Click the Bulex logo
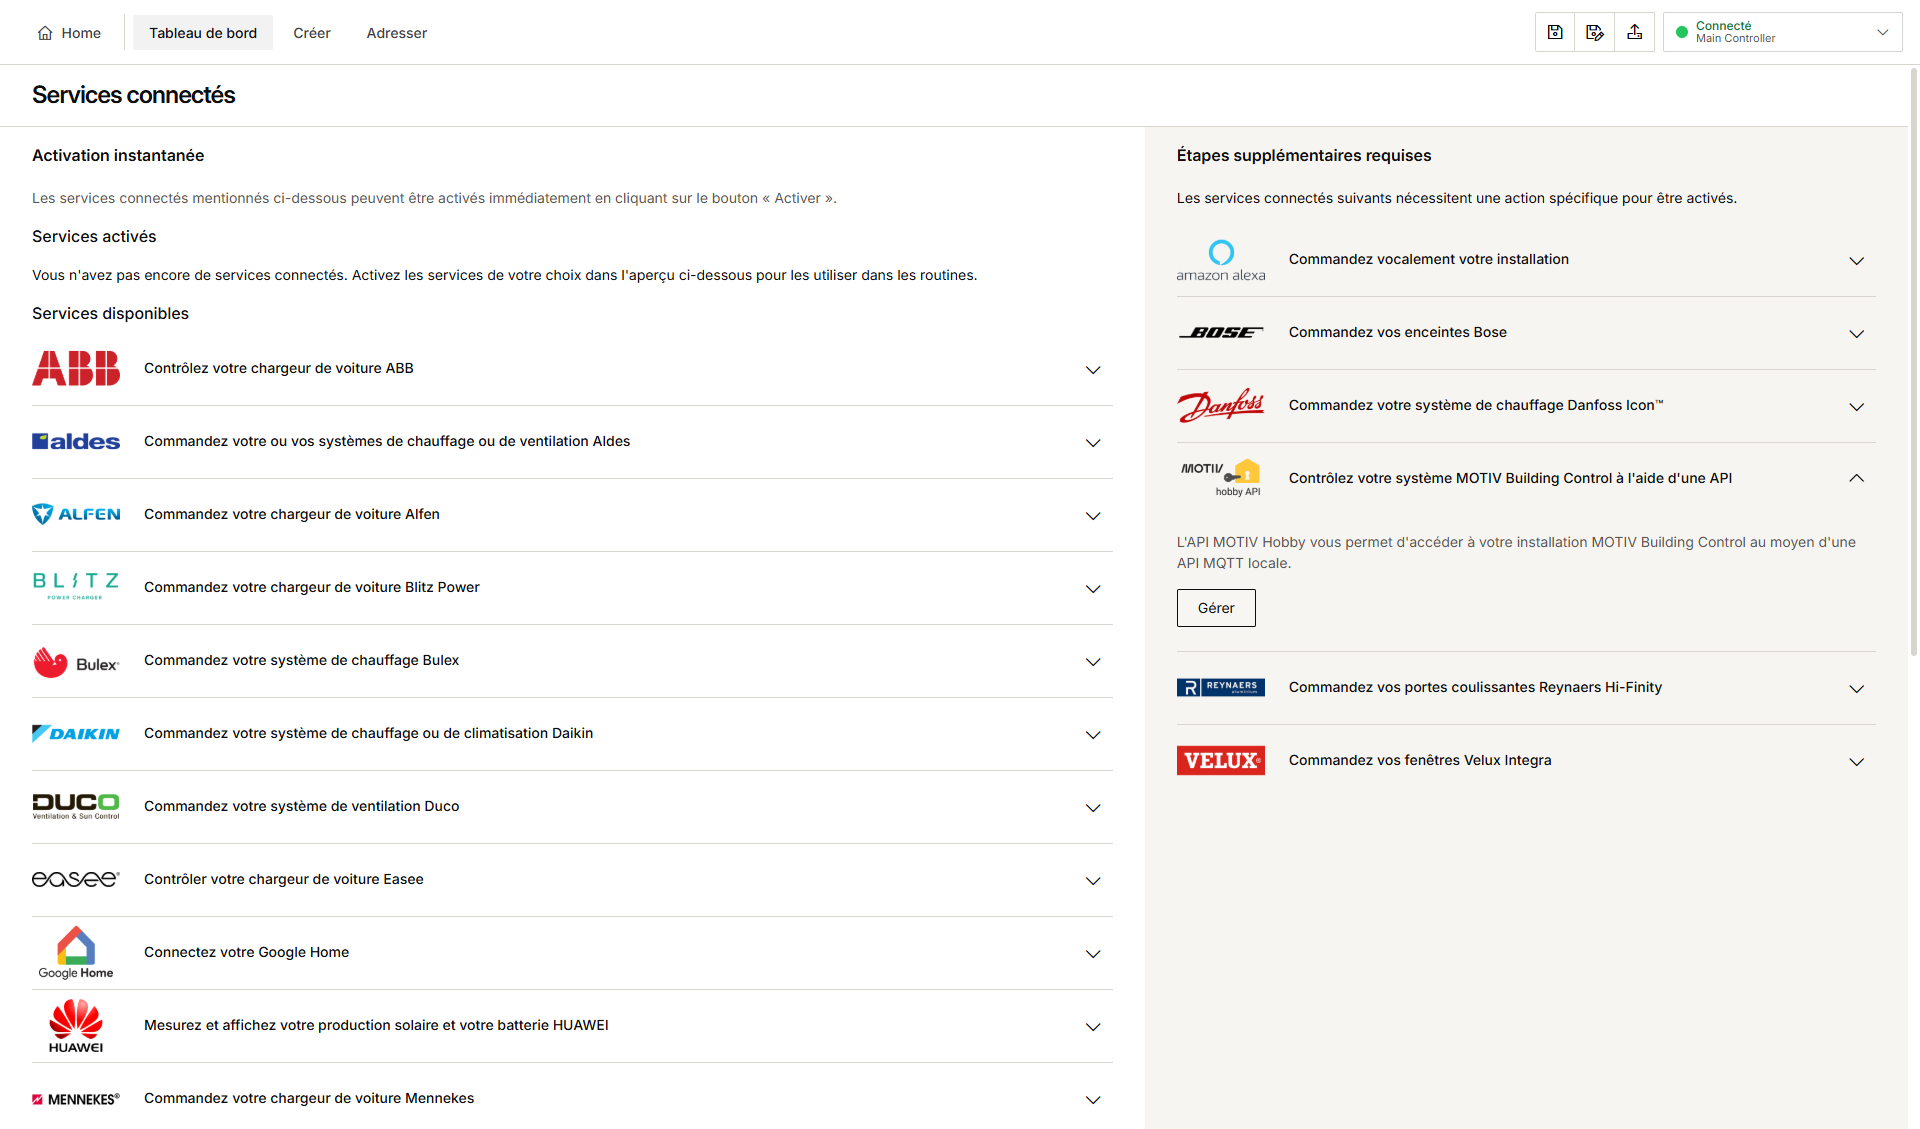The image size is (1920, 1129). pyautogui.click(x=76, y=662)
